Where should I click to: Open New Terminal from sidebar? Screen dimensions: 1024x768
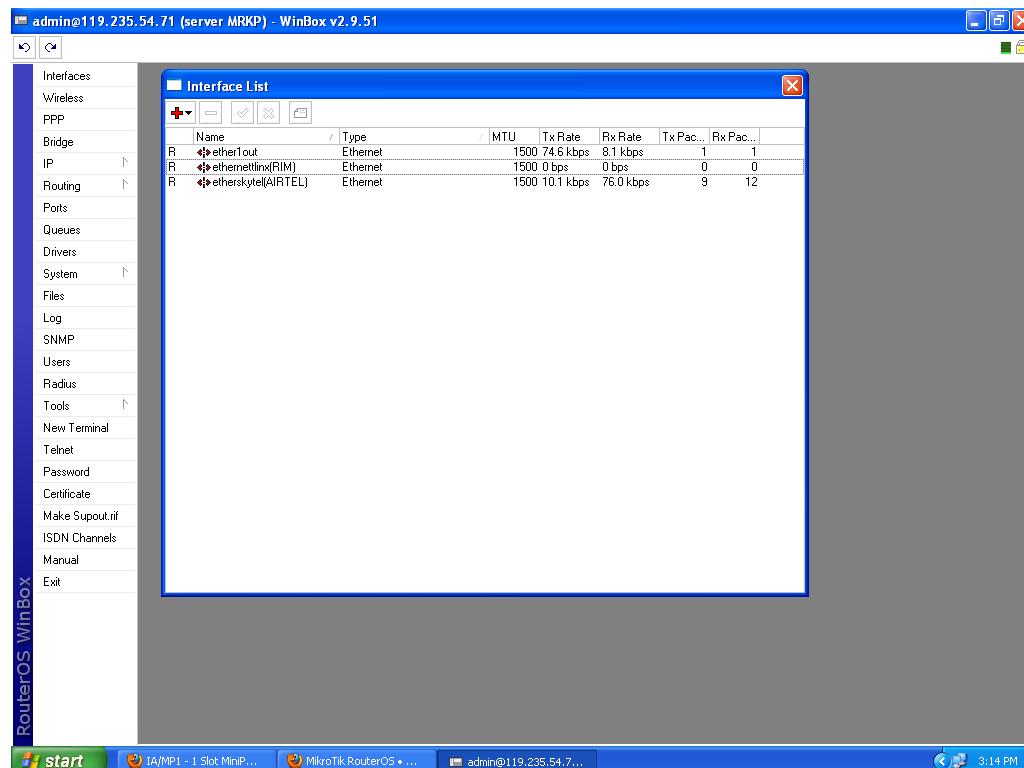pyautogui.click(x=76, y=428)
